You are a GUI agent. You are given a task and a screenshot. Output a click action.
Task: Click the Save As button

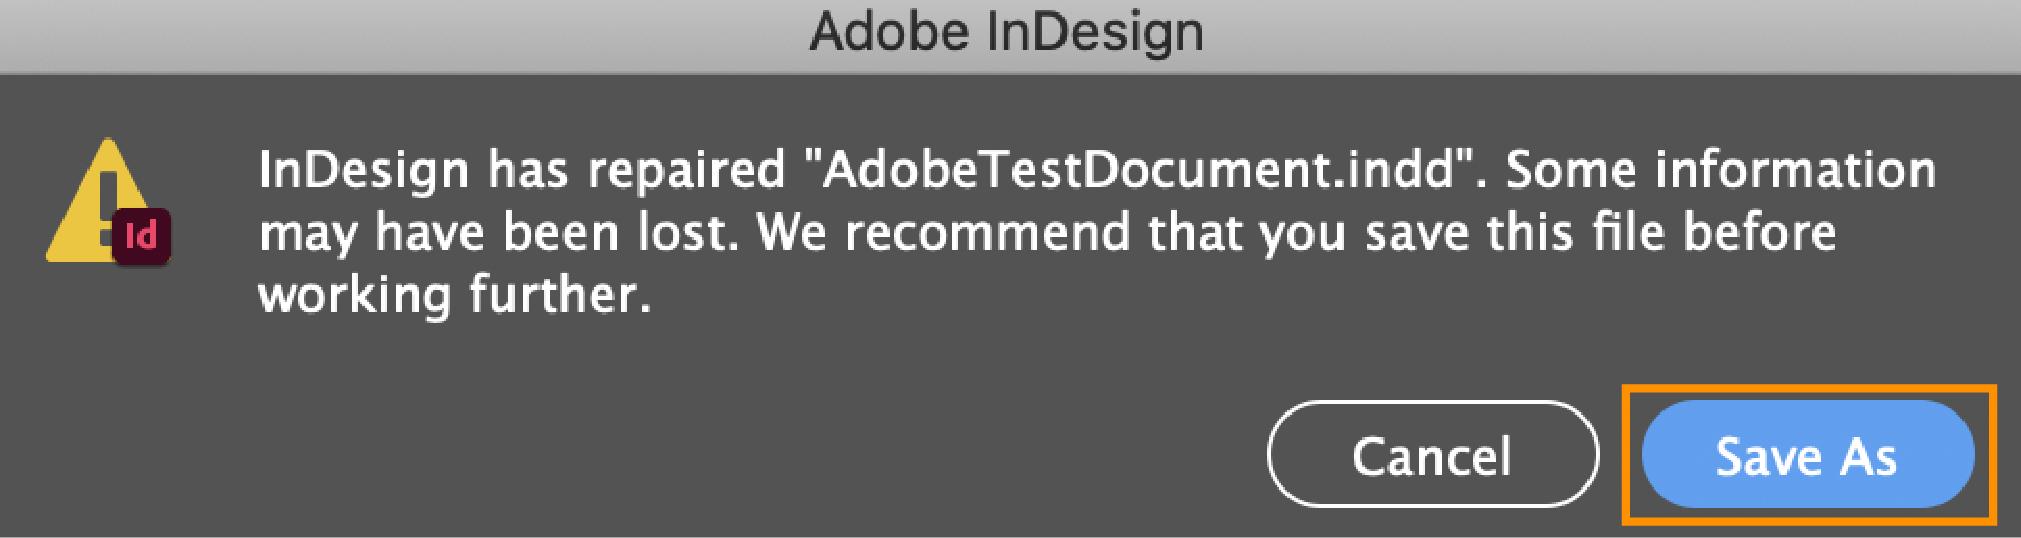[x=1807, y=455]
